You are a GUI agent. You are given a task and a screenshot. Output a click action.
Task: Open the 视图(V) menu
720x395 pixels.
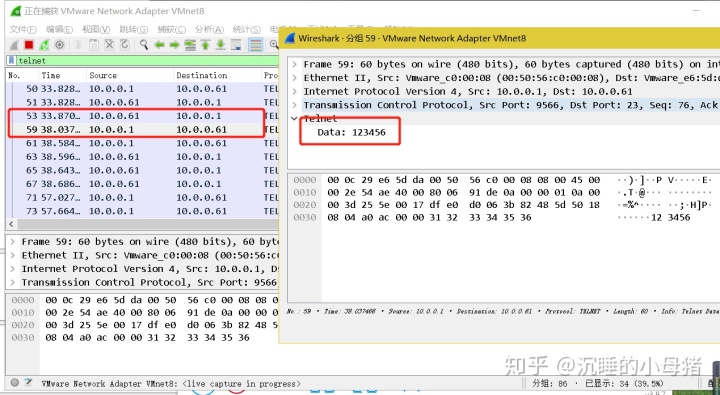[96, 29]
